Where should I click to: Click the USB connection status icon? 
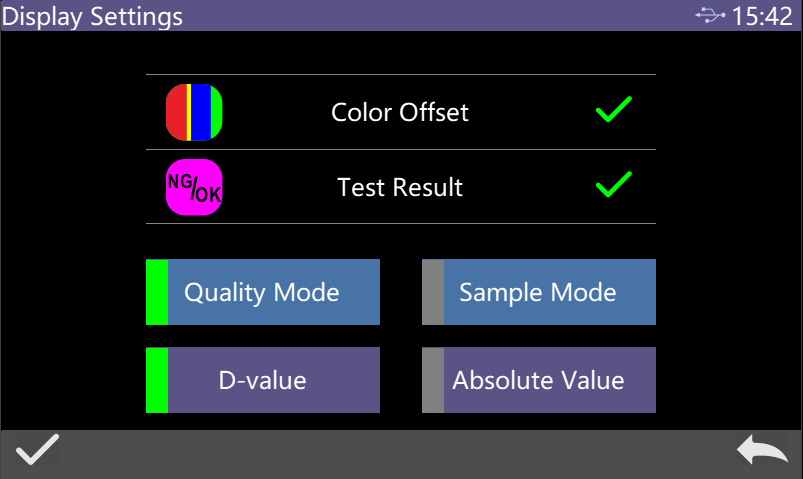(710, 16)
